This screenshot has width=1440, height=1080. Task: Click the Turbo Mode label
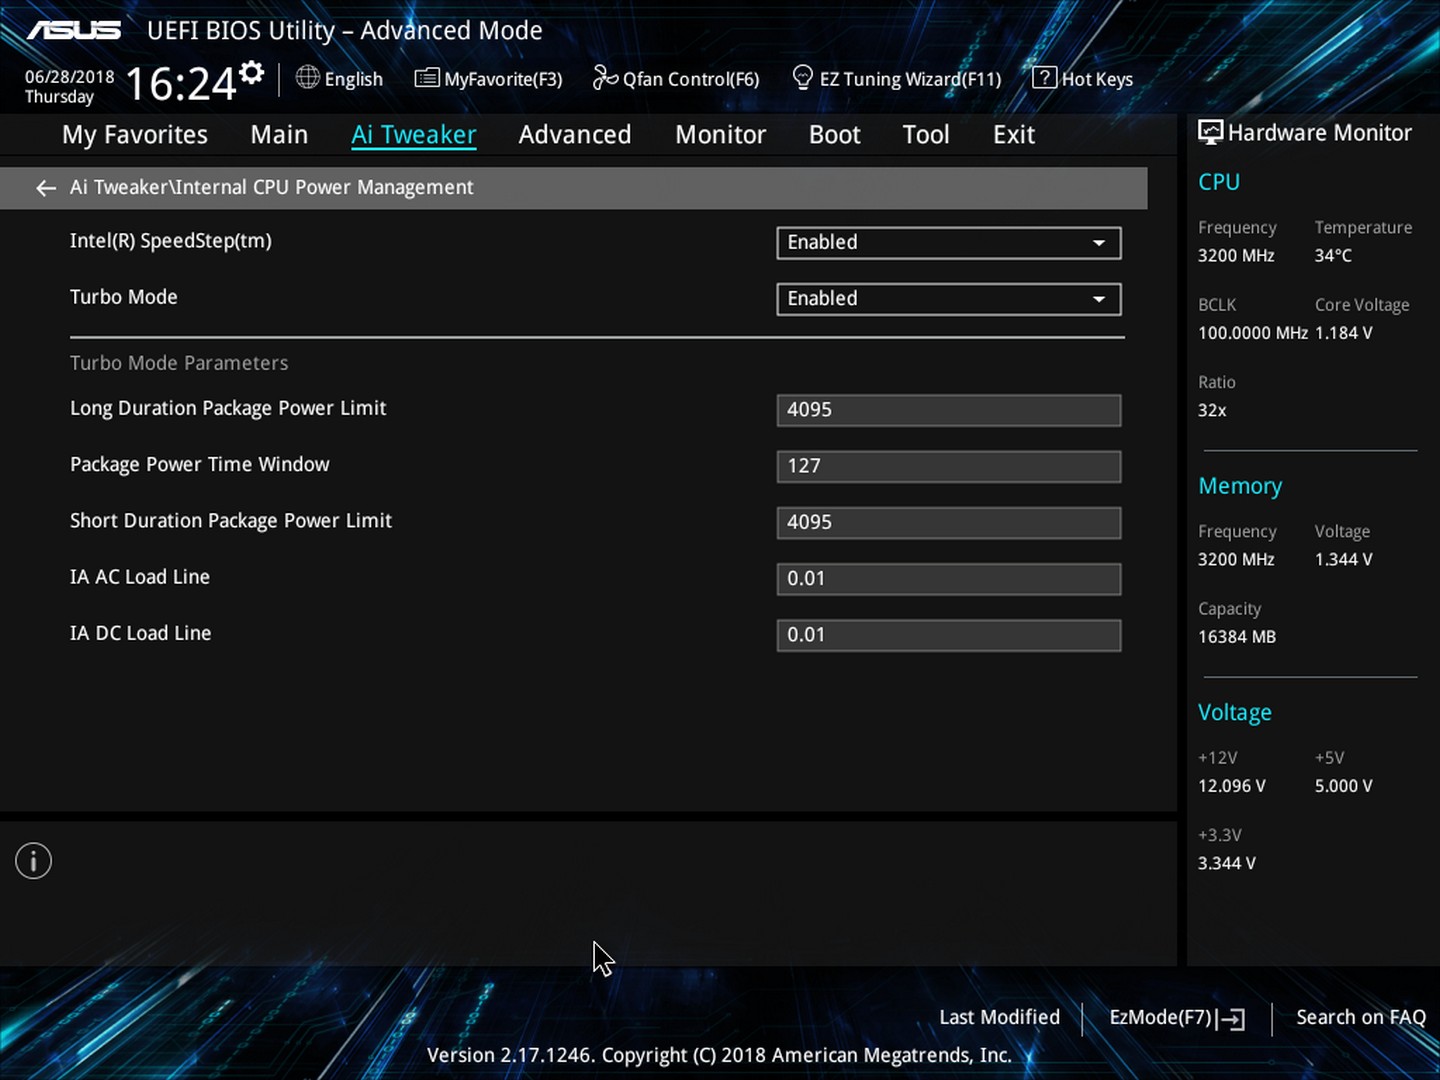(124, 297)
